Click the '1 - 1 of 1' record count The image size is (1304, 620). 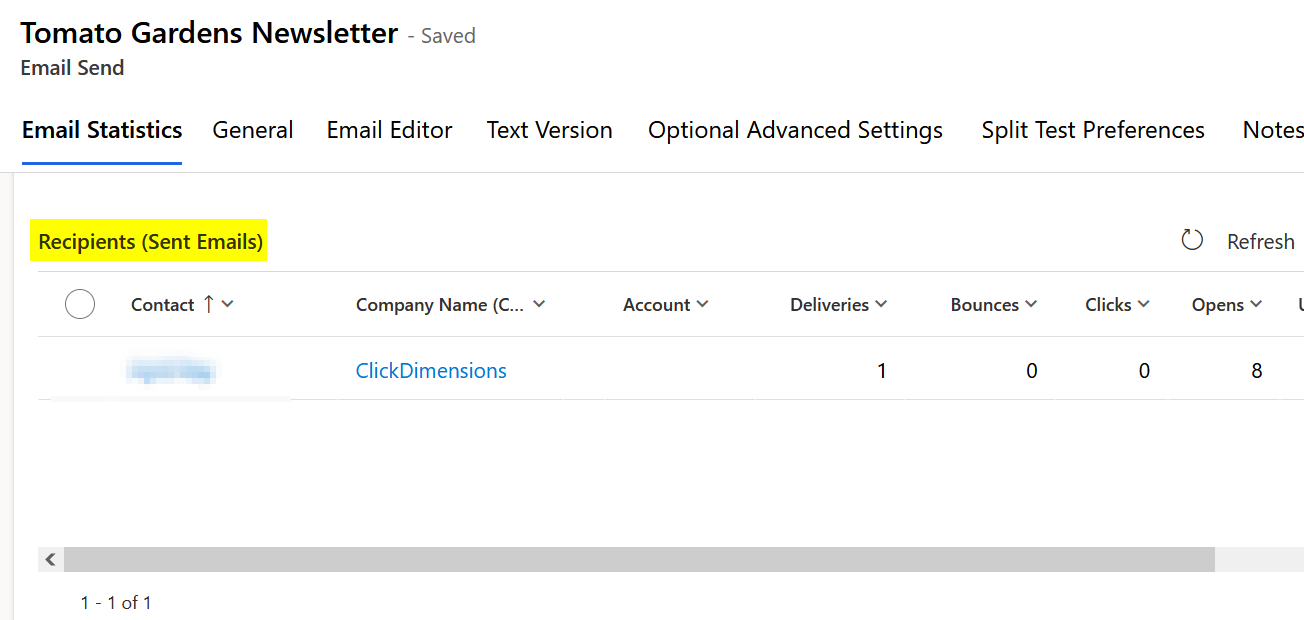tap(116, 603)
